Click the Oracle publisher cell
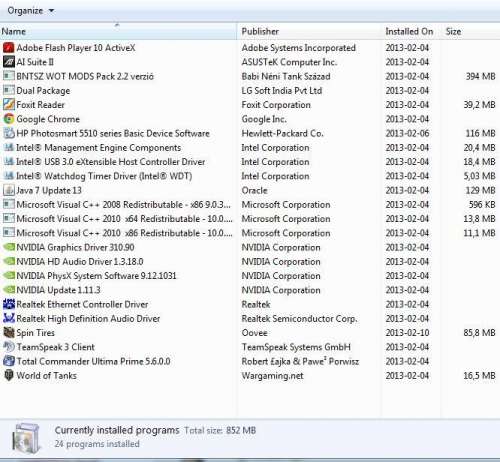This screenshot has width=500, height=462. point(255,190)
